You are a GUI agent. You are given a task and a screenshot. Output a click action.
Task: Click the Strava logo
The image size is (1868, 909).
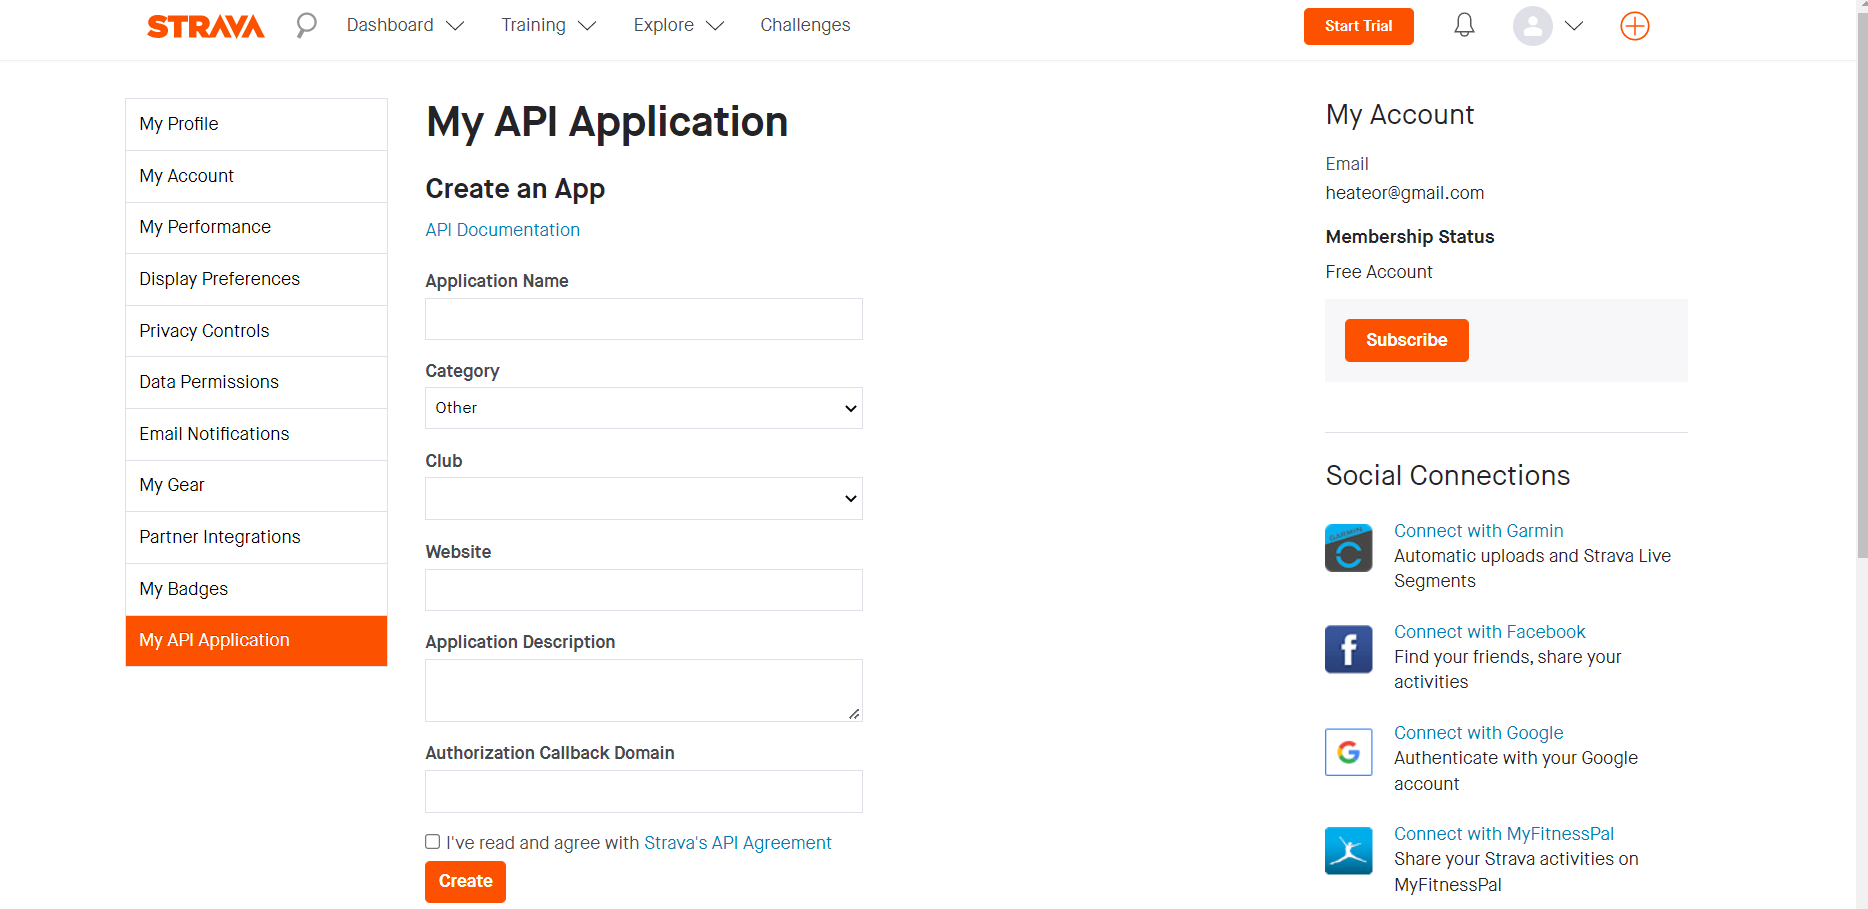coord(205,26)
